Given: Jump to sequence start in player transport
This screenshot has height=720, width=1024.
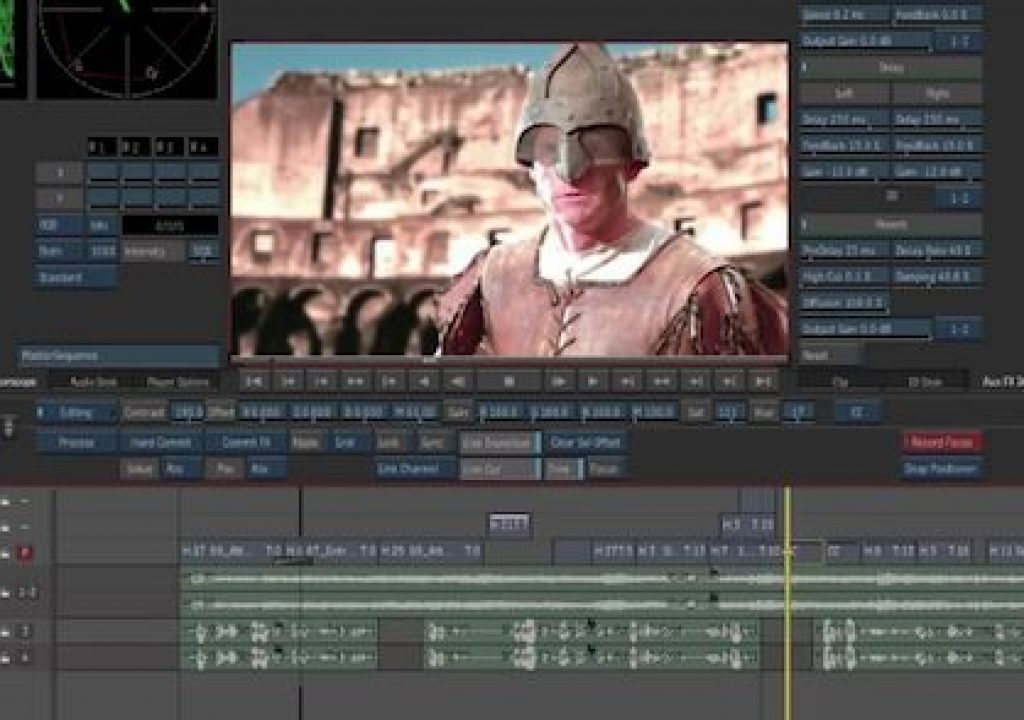Looking at the screenshot, I should (x=254, y=381).
